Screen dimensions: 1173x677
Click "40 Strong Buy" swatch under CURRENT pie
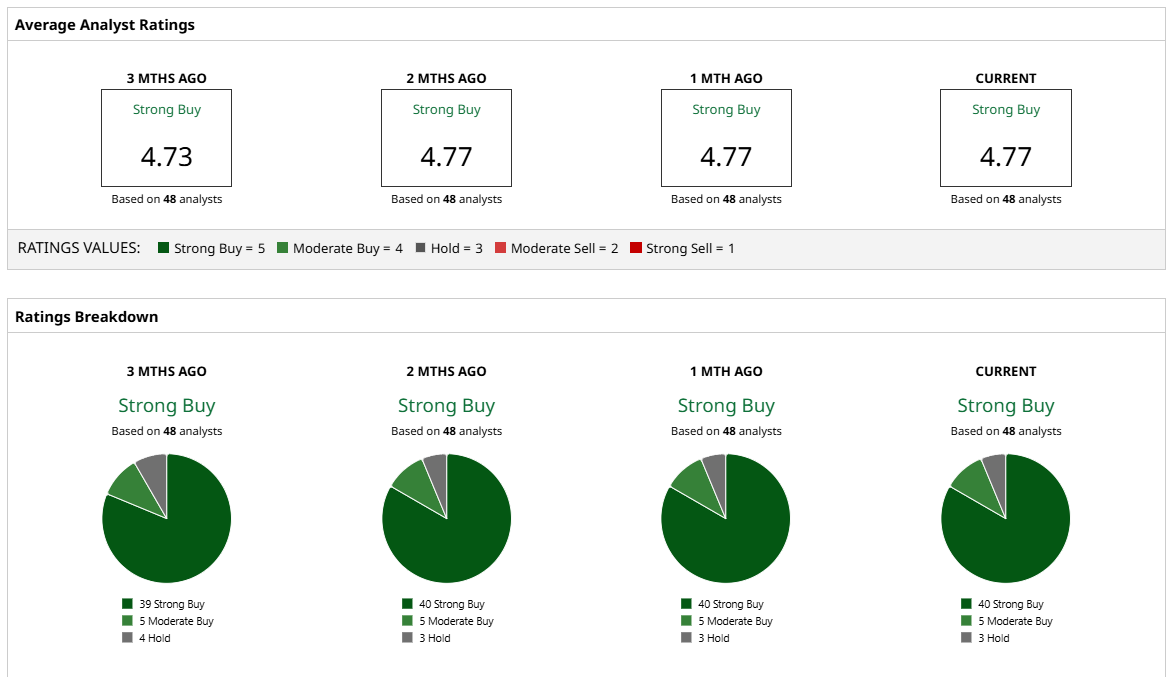pos(966,604)
